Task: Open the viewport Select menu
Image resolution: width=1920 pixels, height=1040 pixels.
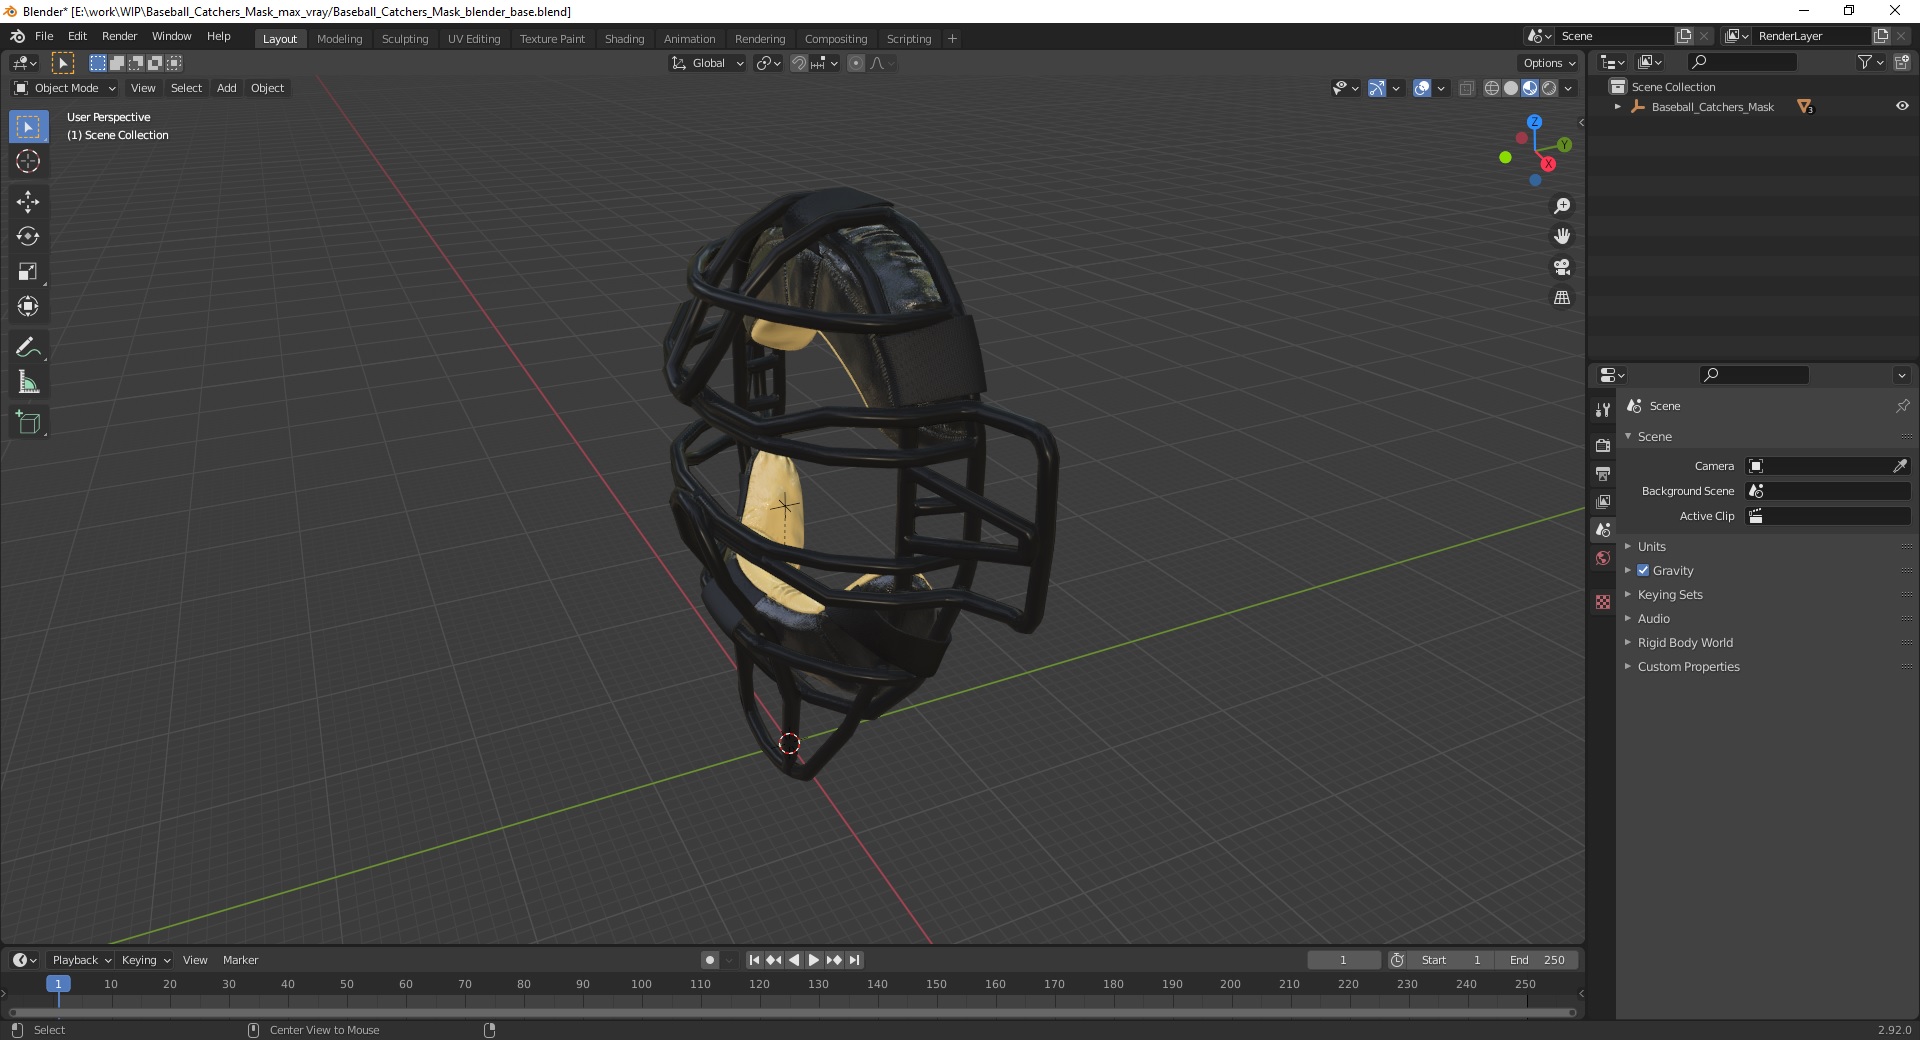Action: pyautogui.click(x=186, y=88)
